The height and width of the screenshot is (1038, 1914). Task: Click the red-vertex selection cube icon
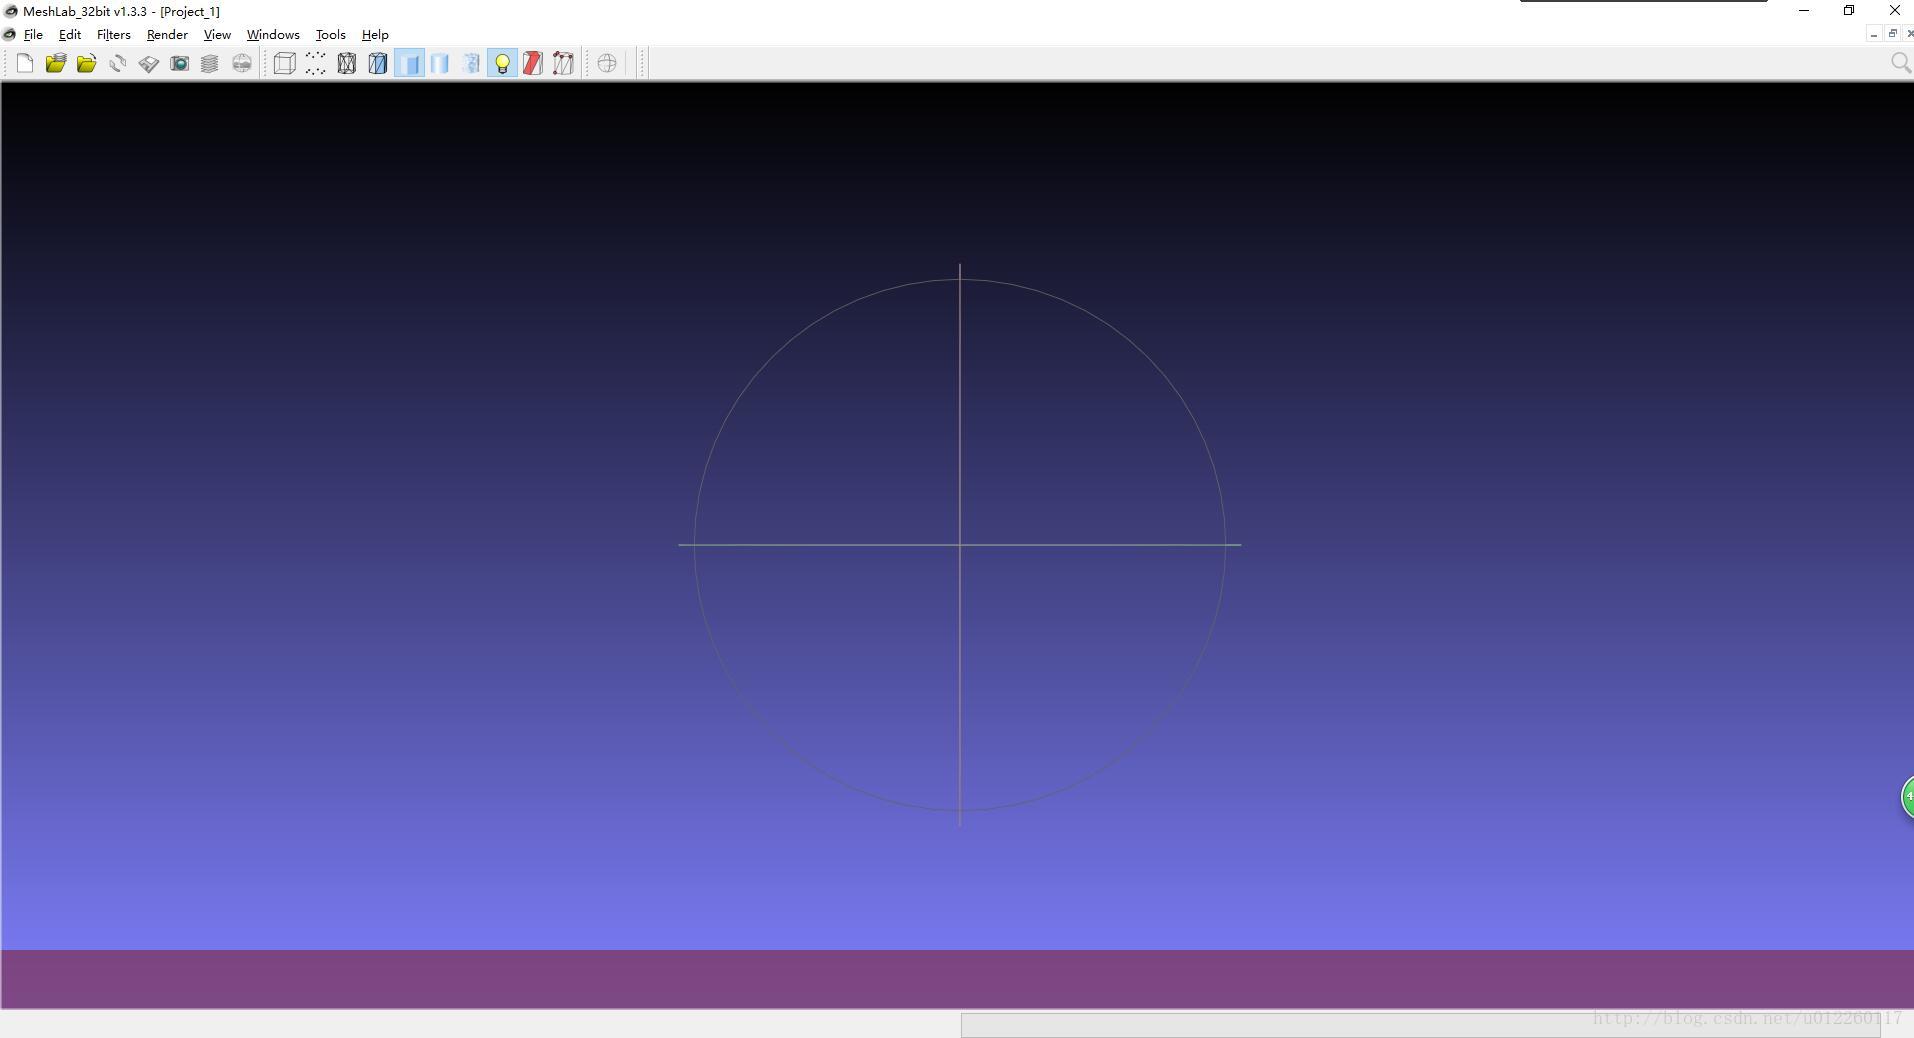(x=564, y=64)
